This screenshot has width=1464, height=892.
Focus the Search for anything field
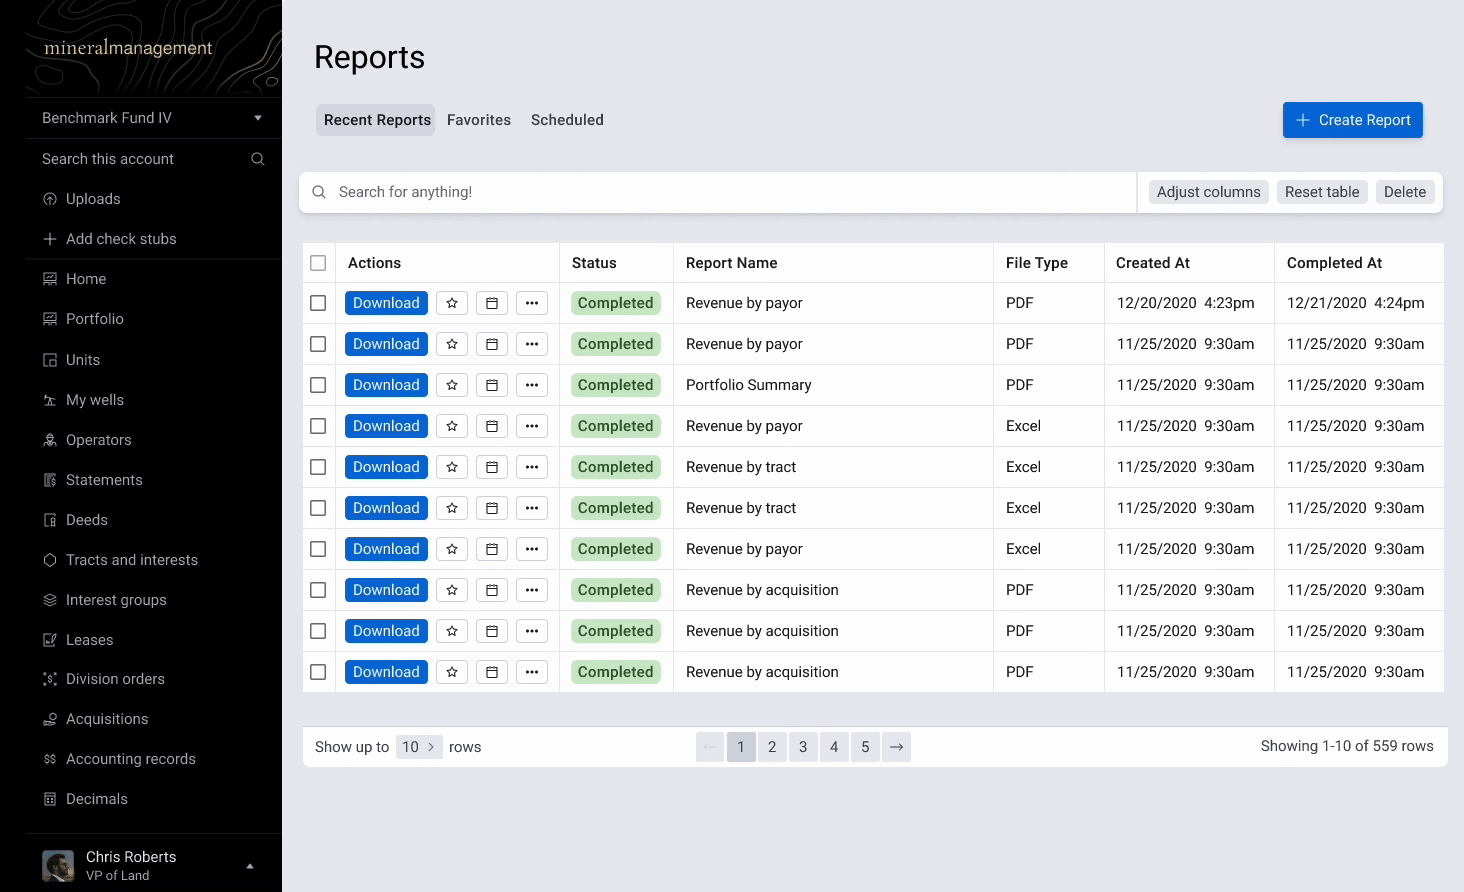click(718, 192)
